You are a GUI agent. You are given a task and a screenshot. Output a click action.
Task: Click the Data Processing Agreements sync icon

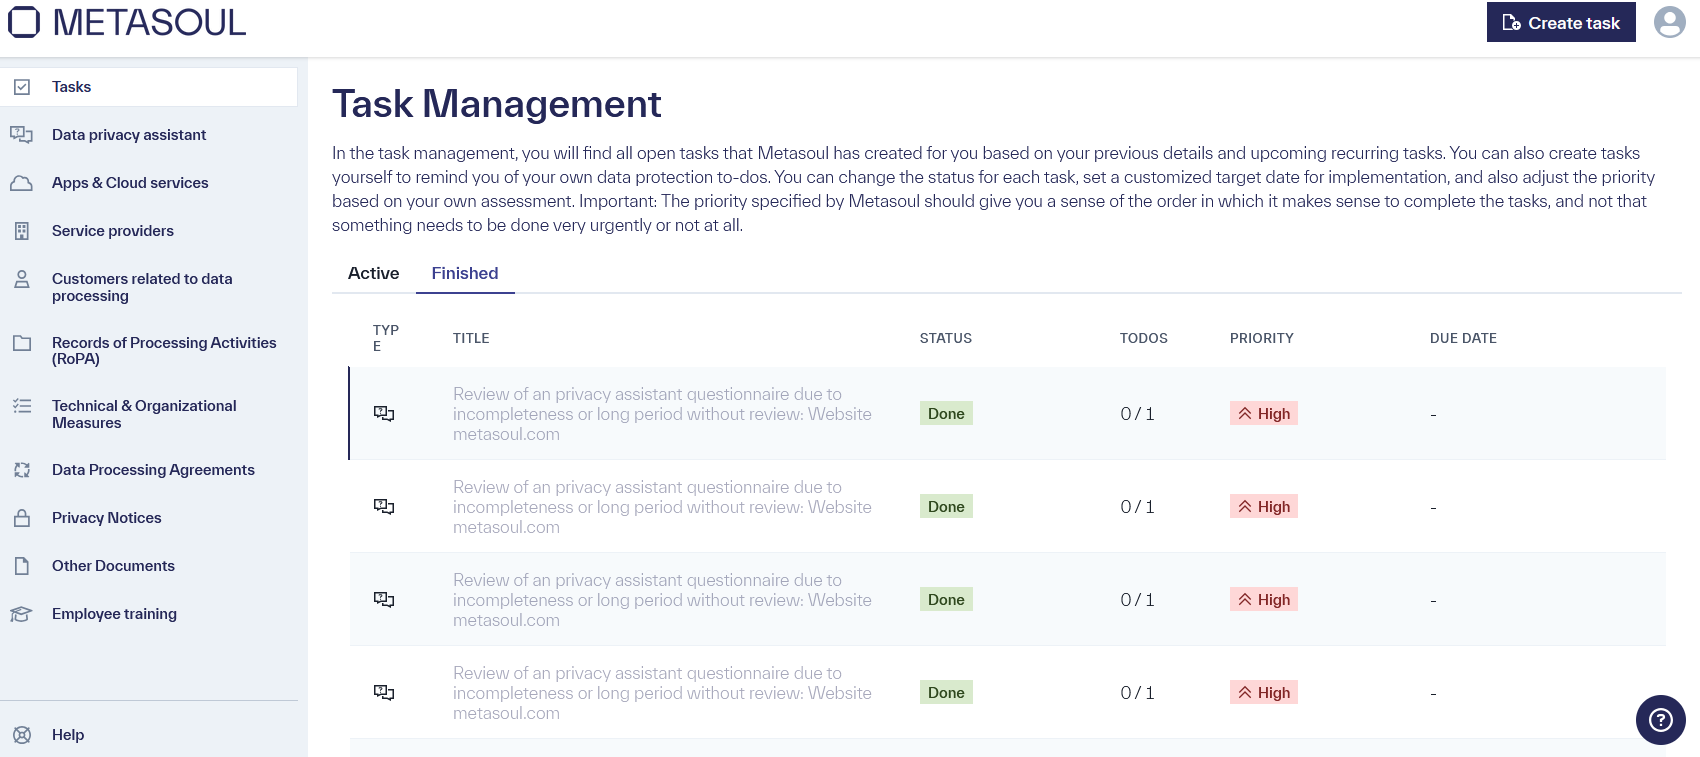tap(22, 469)
